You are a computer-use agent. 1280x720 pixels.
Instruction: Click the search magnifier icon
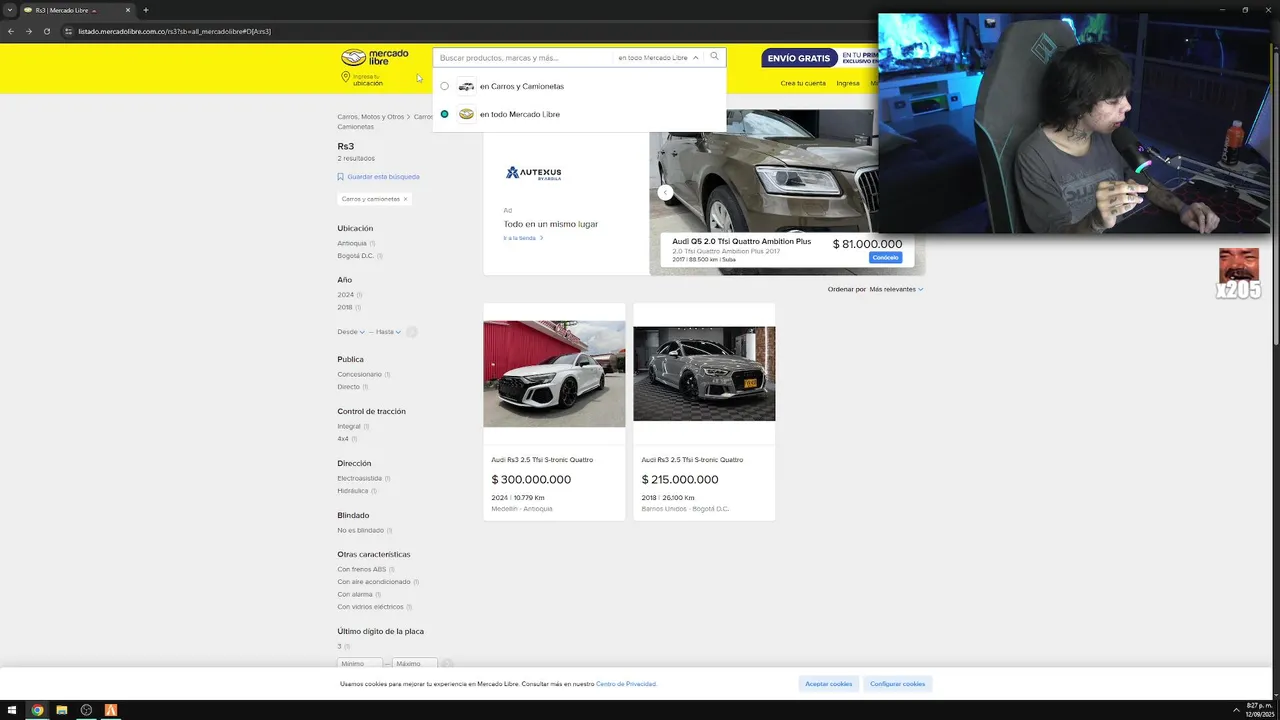[x=714, y=57]
